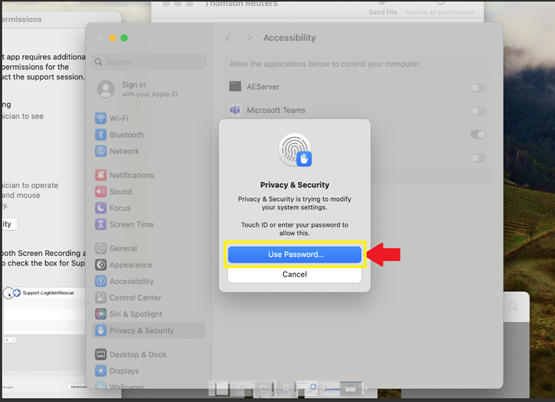
Task: Click the green zoom window button
Action: click(124, 38)
